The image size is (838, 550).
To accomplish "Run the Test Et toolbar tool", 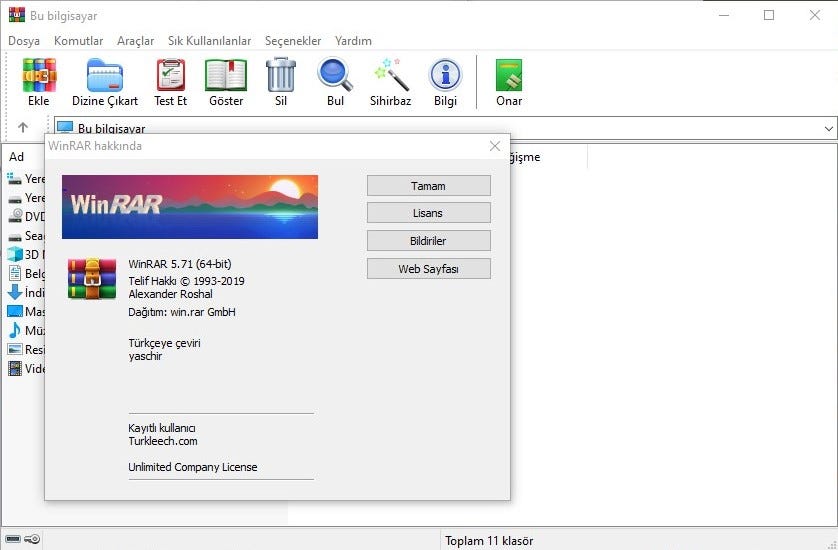I will (x=170, y=75).
